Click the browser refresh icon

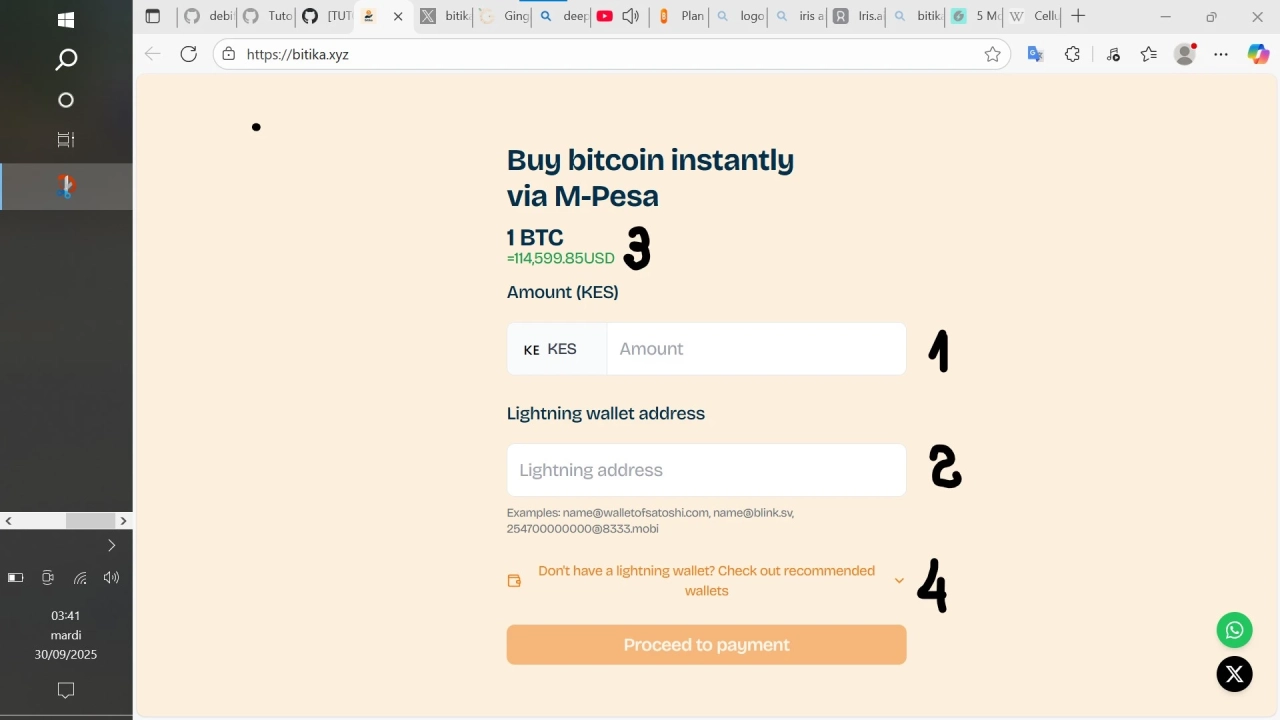(189, 54)
